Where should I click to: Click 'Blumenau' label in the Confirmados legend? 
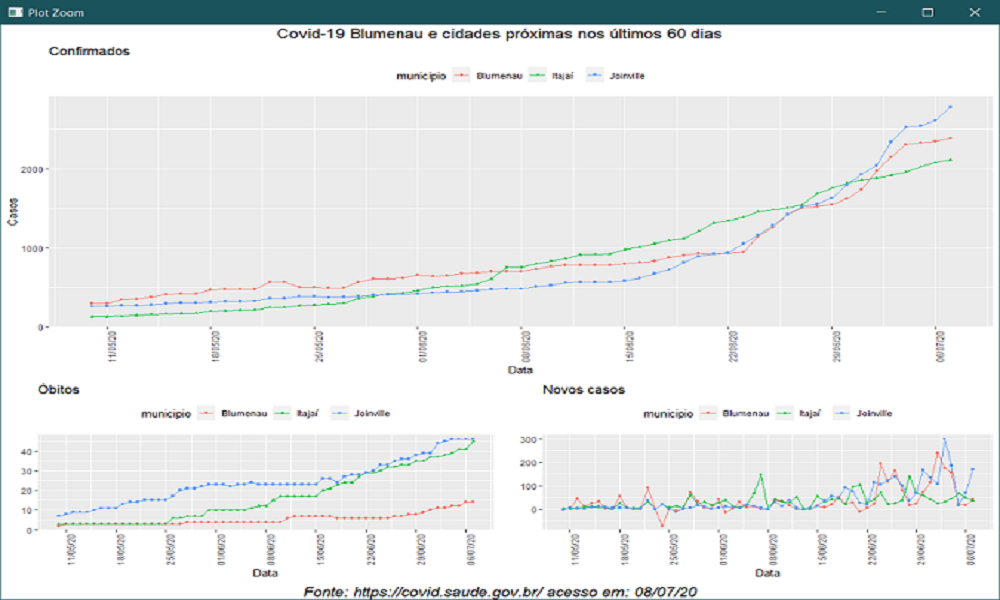point(499,76)
